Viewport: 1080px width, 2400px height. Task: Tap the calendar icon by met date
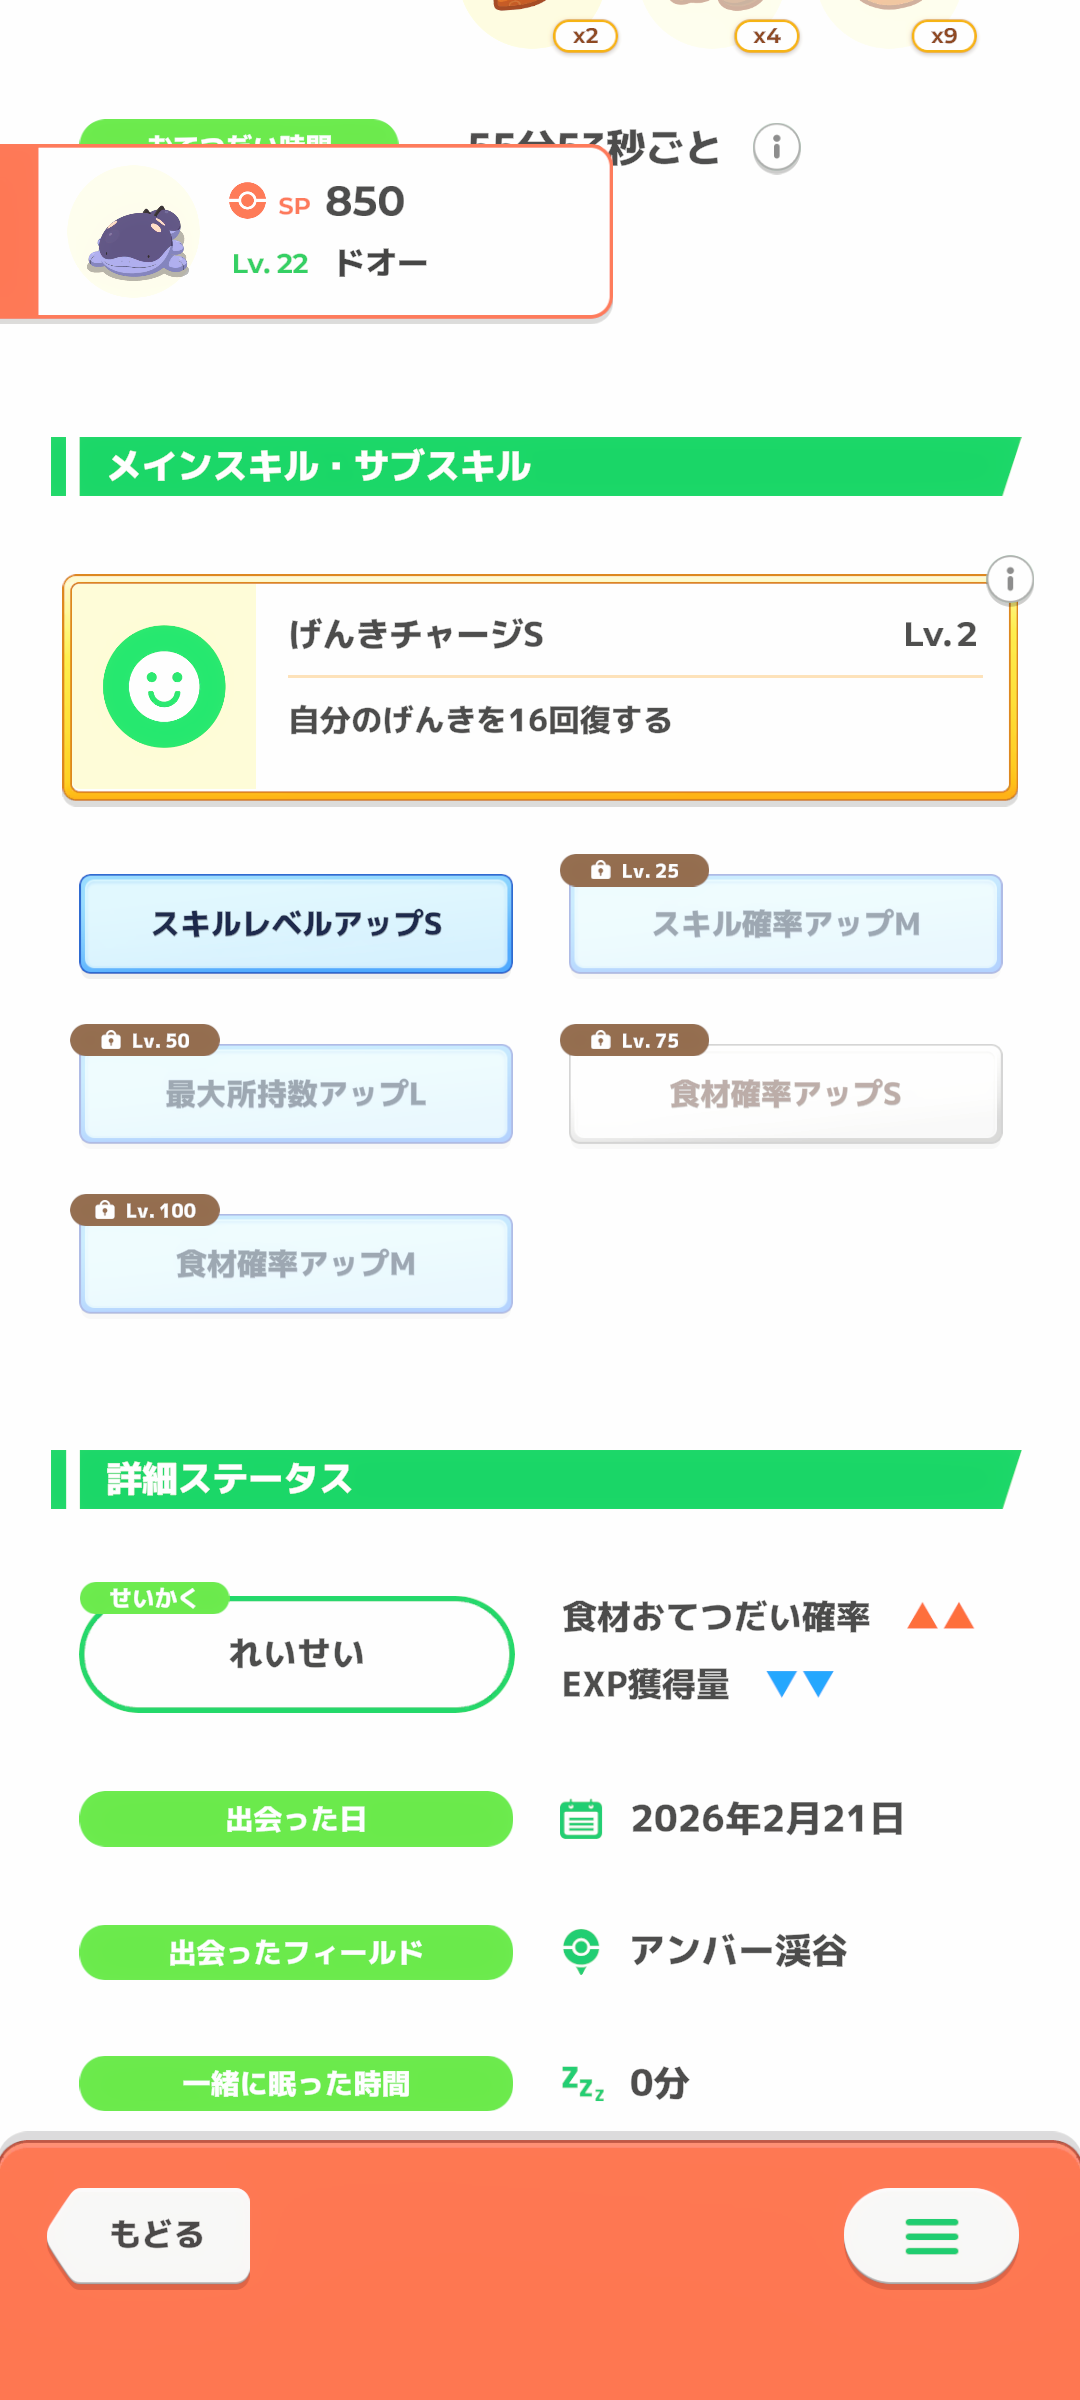[581, 1819]
